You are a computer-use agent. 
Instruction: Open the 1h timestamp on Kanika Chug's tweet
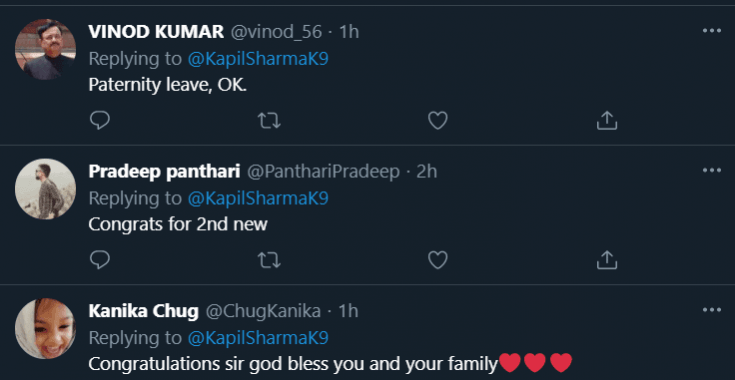348,311
